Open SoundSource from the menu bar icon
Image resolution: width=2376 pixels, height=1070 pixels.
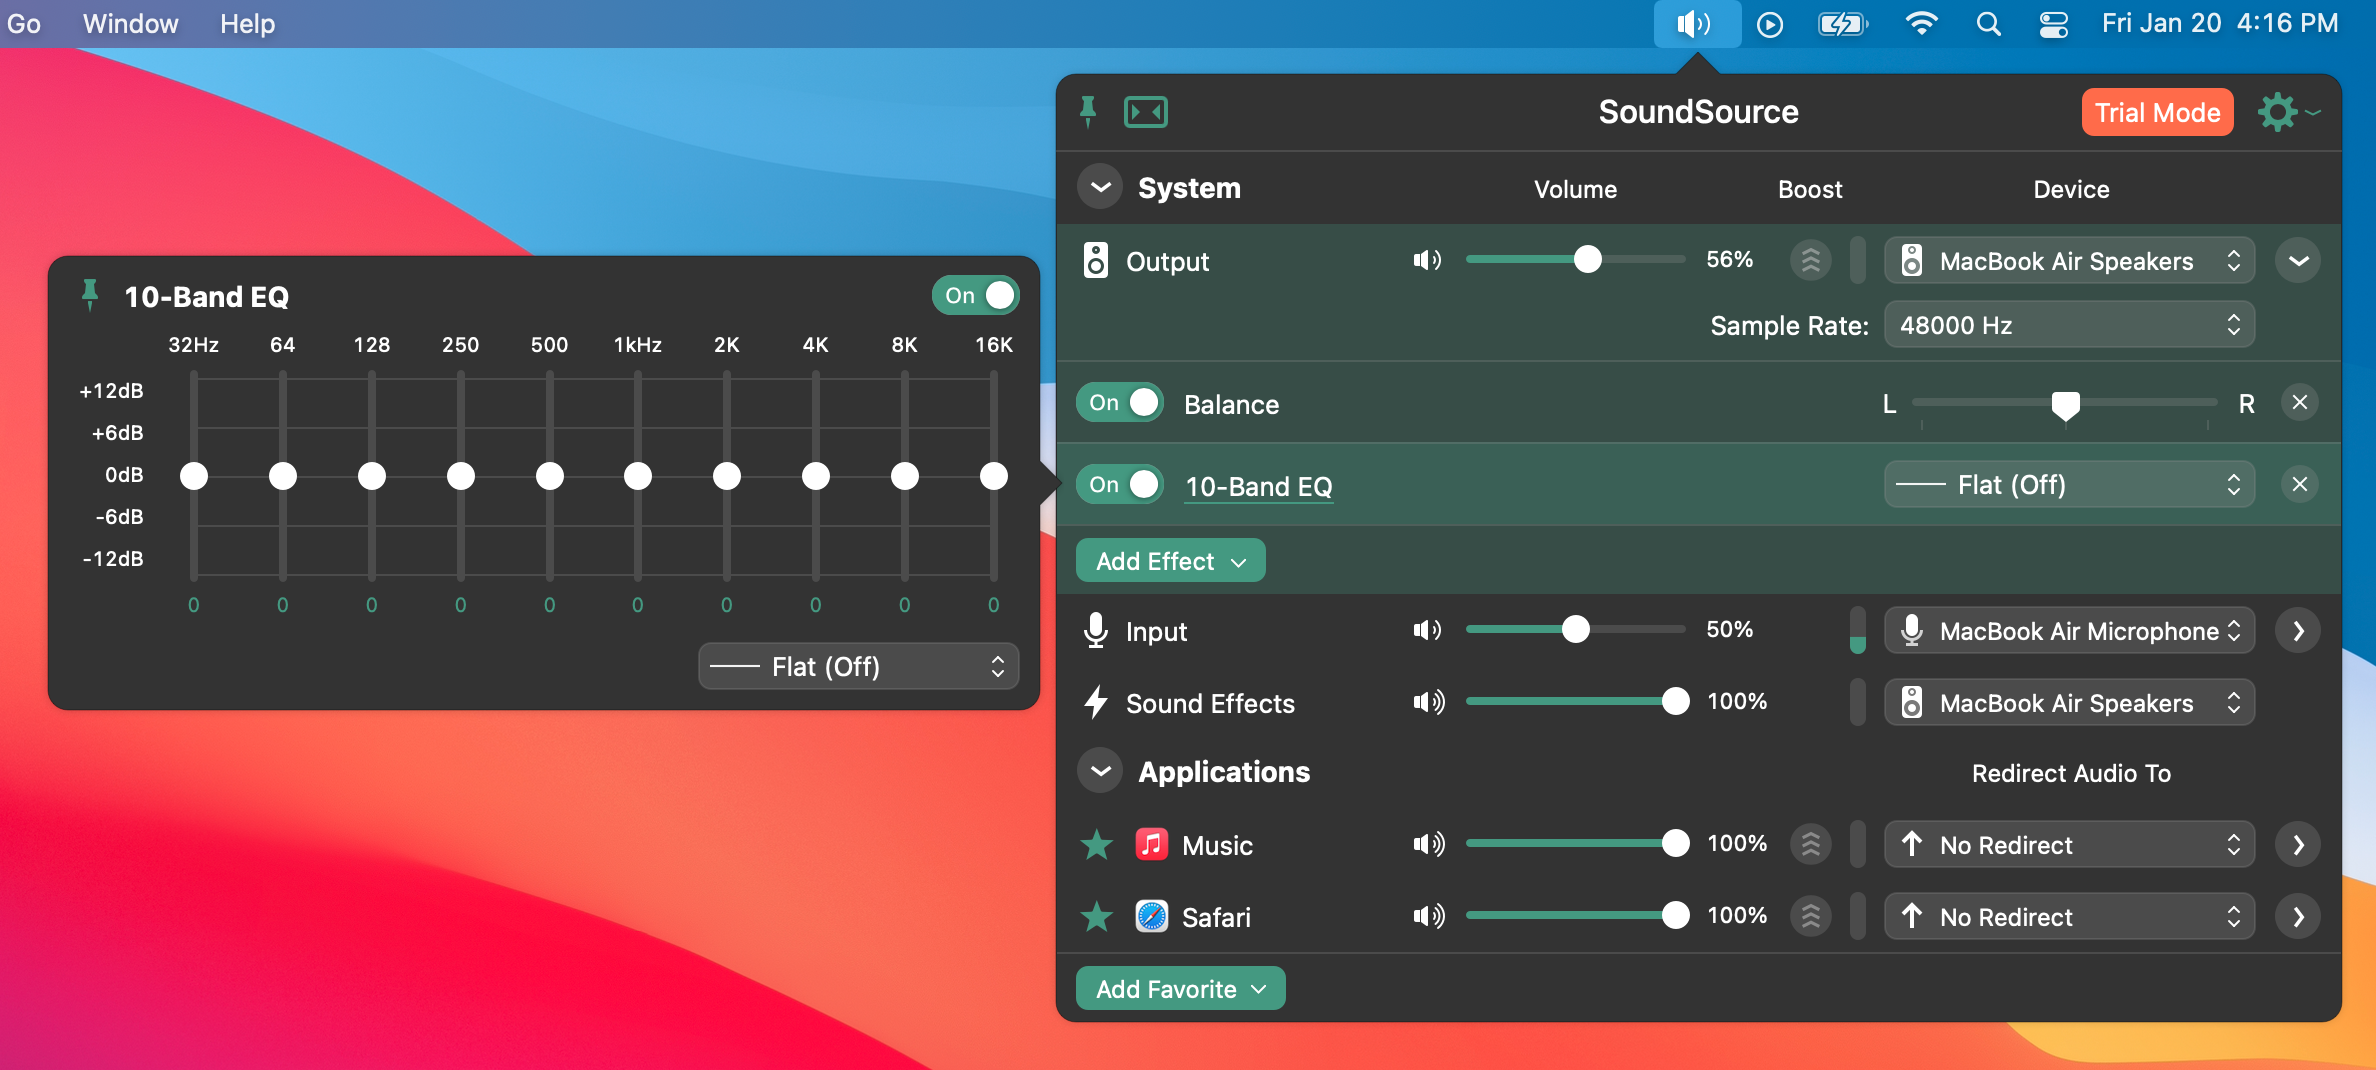pos(1696,23)
